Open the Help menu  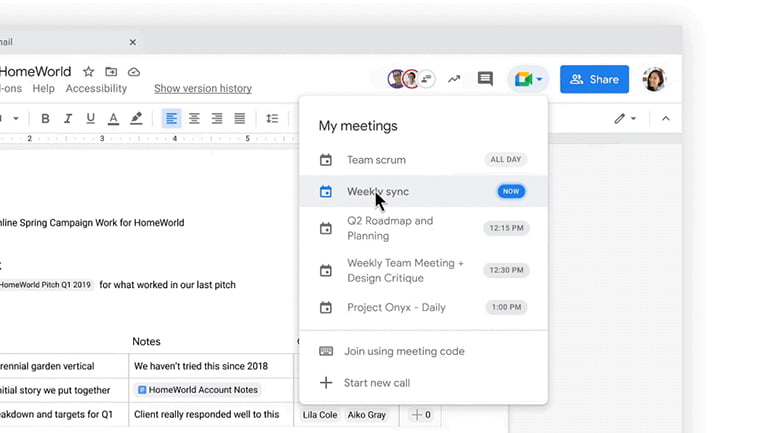click(x=43, y=88)
